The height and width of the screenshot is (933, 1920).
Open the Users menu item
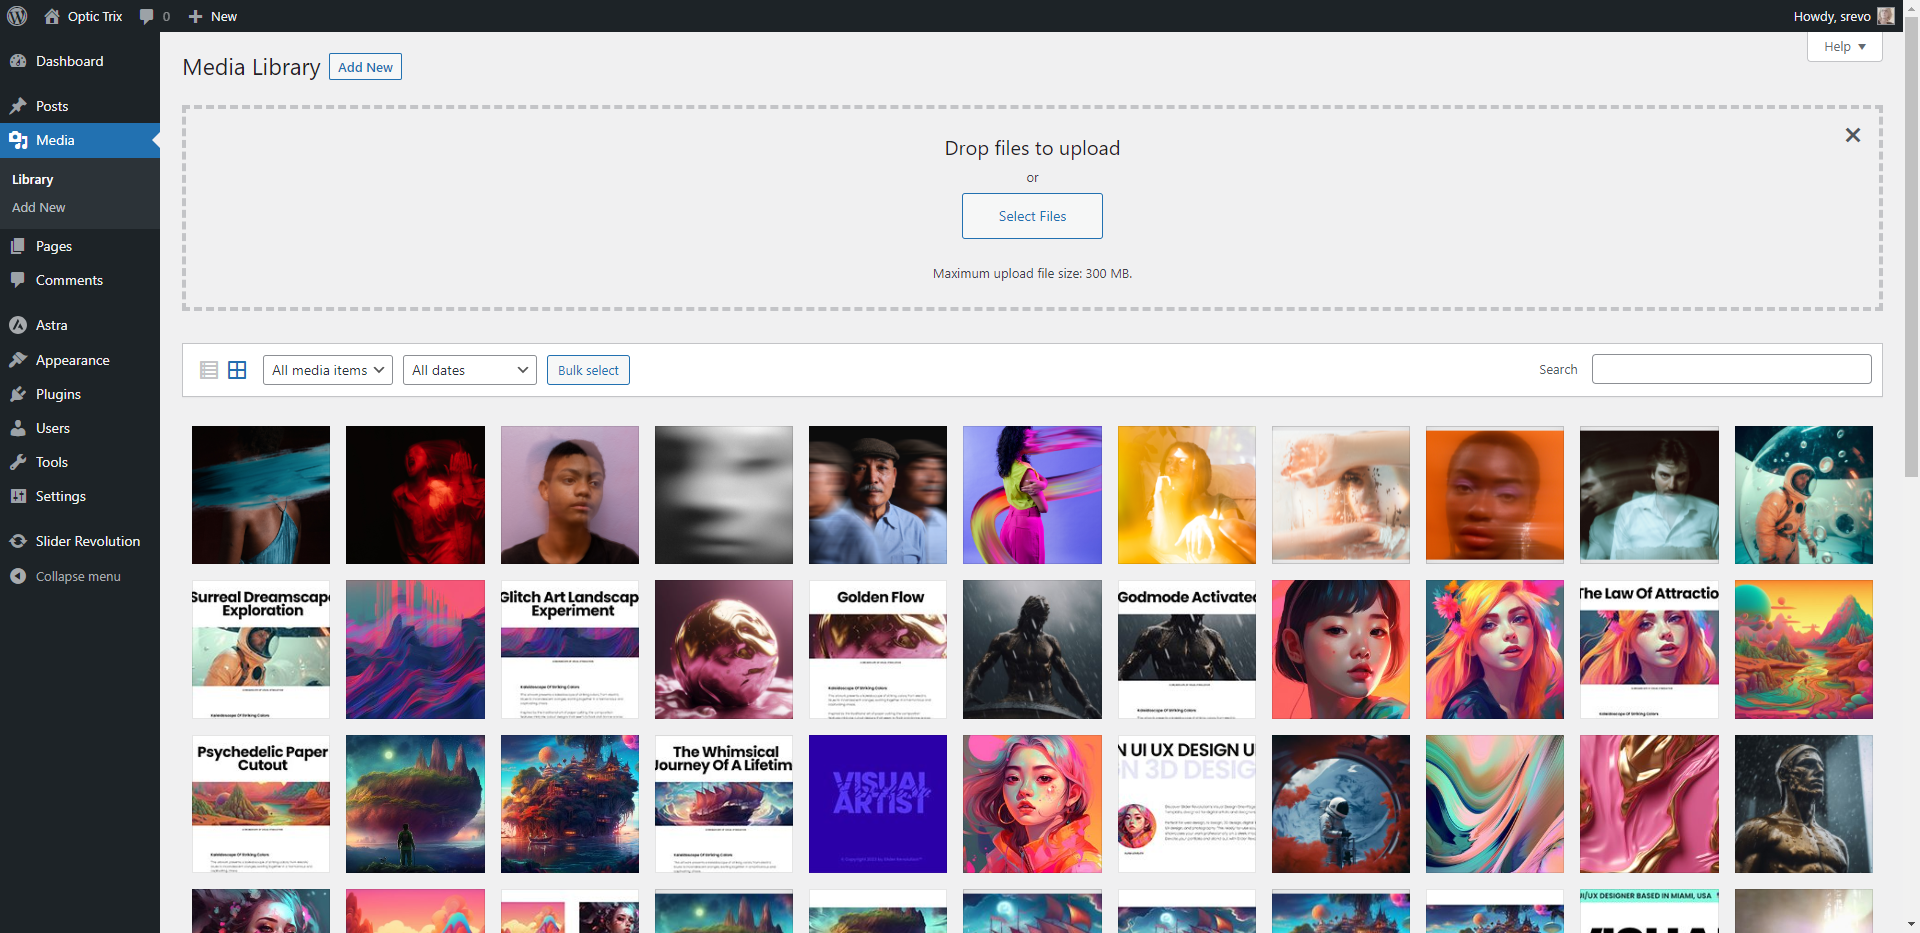coord(80,428)
